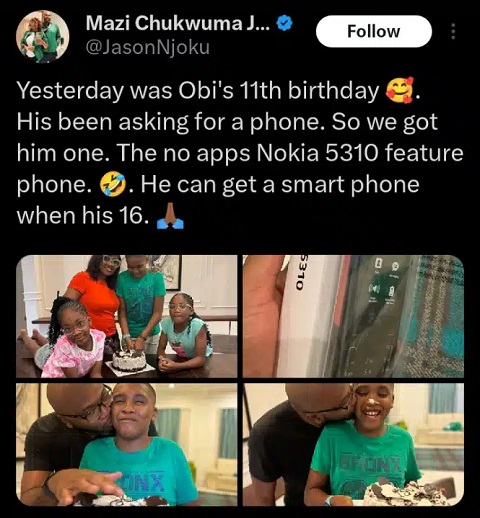Click the 5310 label on the phone box
The height and width of the screenshot is (518, 480).
coord(300,272)
